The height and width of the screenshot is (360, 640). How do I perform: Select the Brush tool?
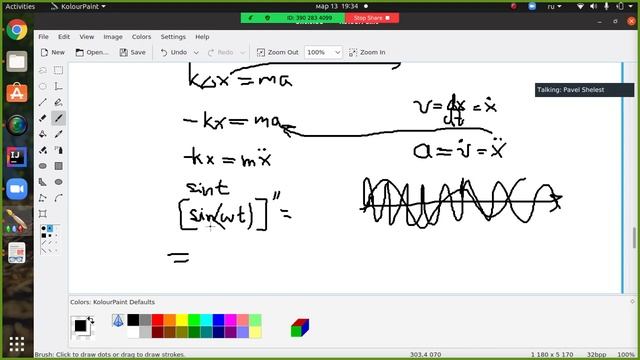coord(58,118)
